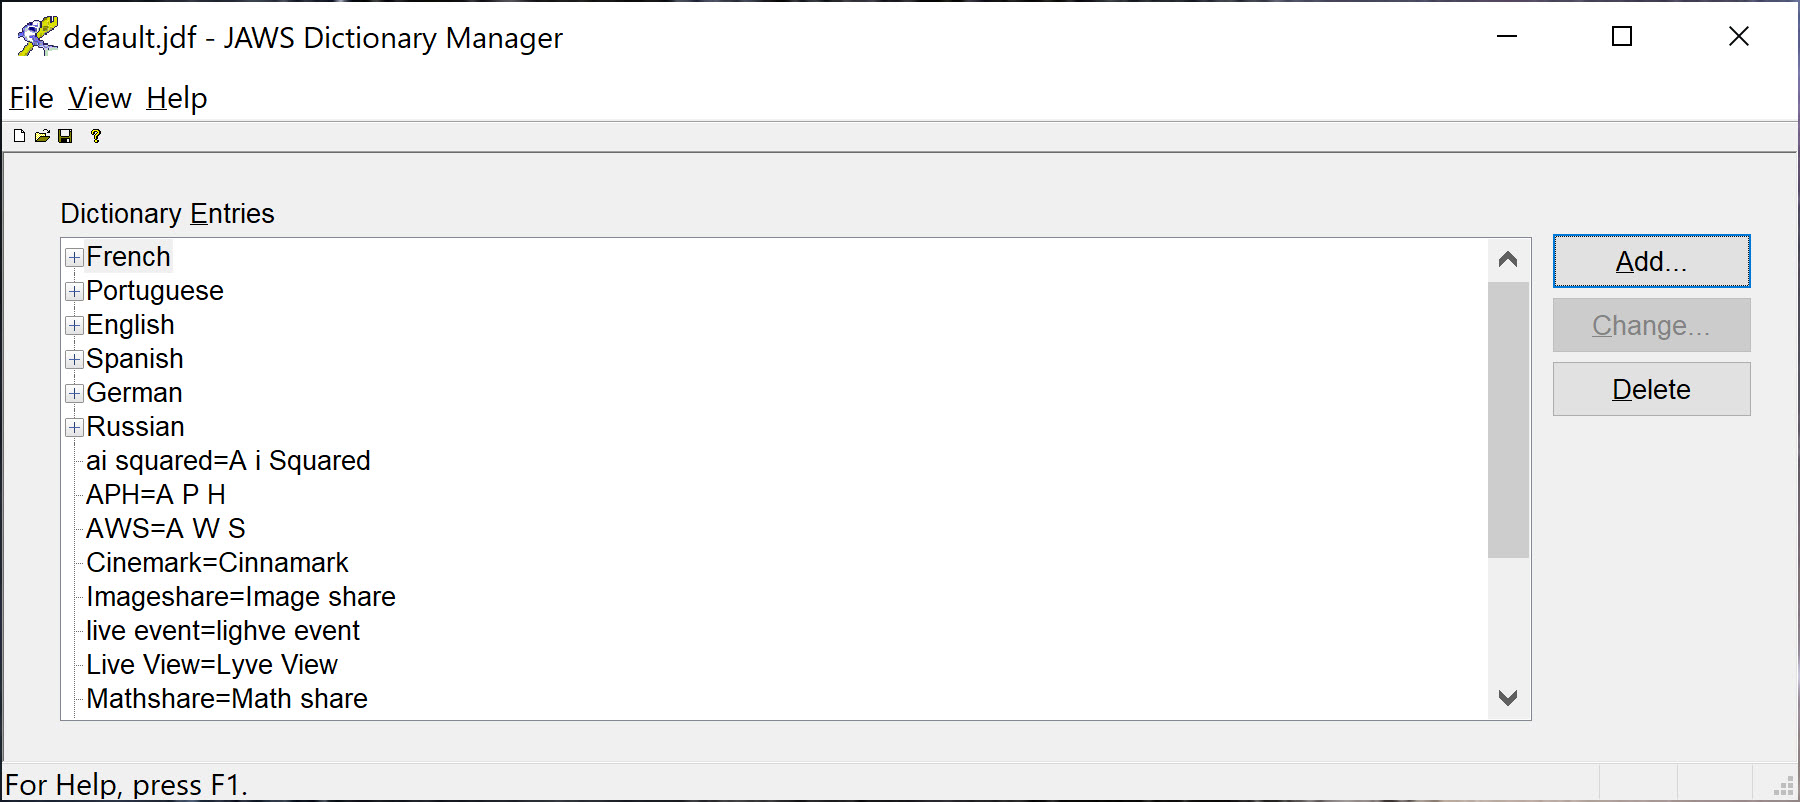Click the Add button
Screen dimensions: 1800x802
tap(1650, 261)
